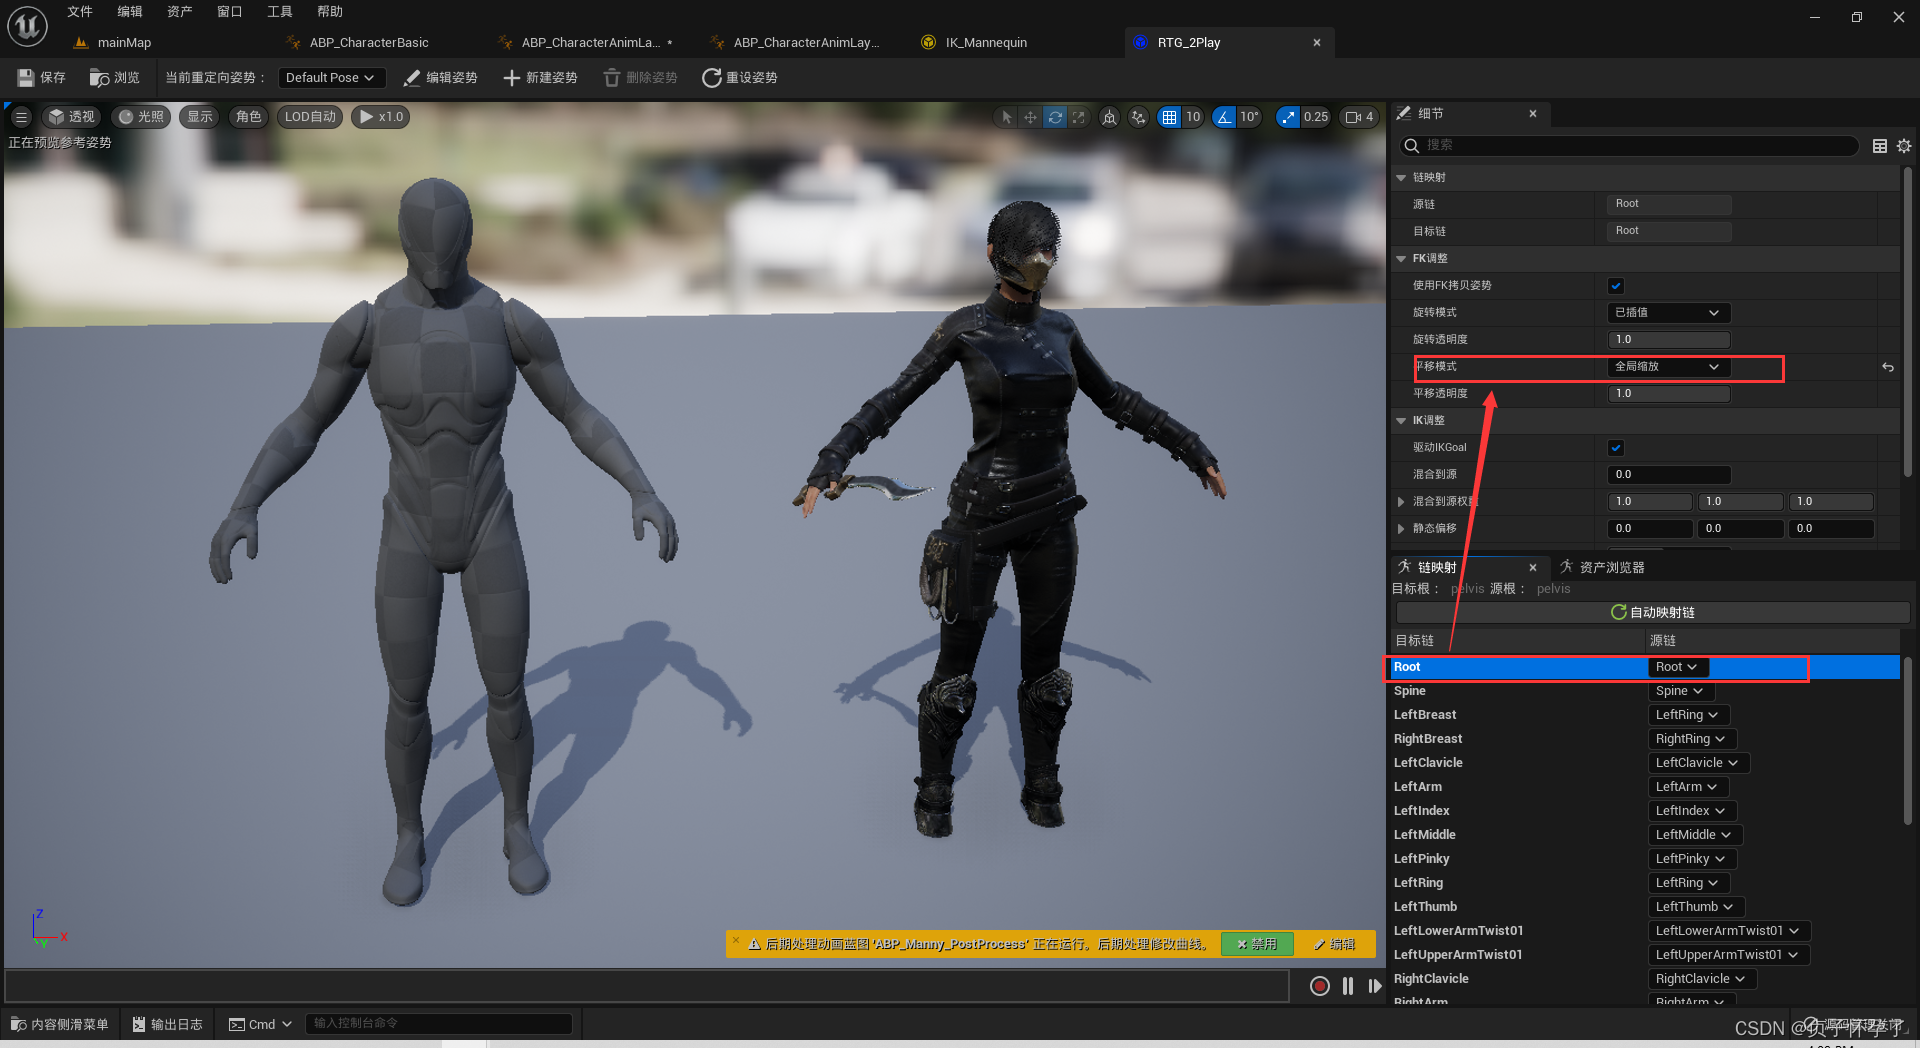Click New Pose (新建姿势) button
Image resolution: width=1920 pixels, height=1048 pixels.
(x=541, y=78)
